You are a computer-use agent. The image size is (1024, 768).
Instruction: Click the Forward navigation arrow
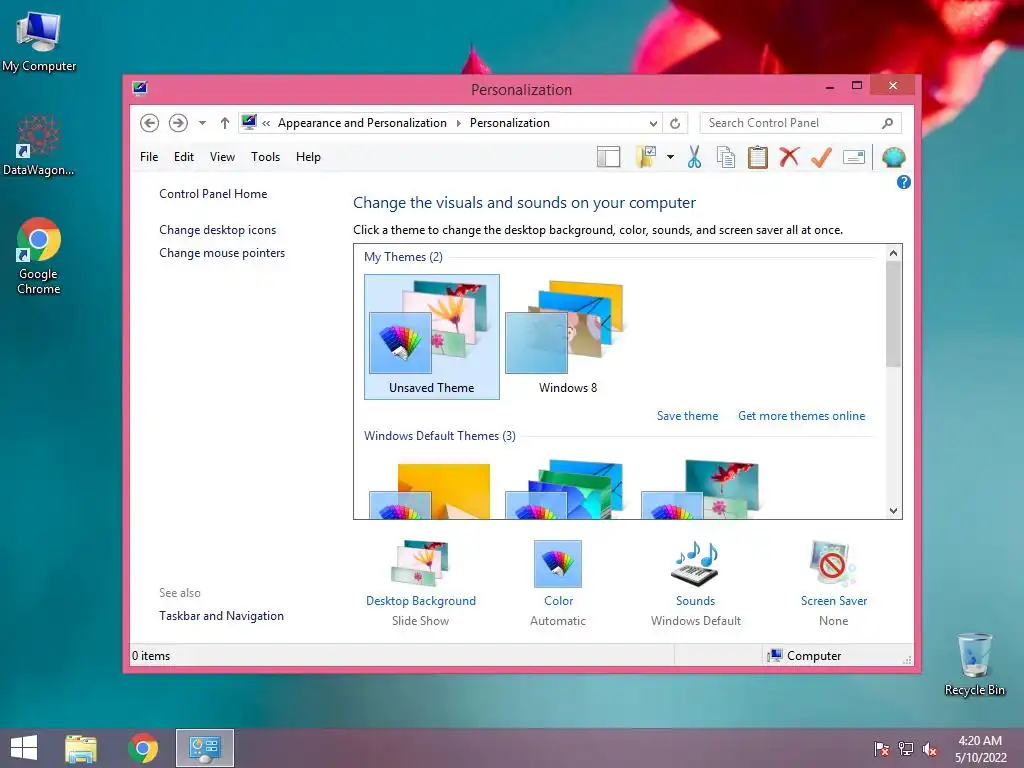(178, 123)
